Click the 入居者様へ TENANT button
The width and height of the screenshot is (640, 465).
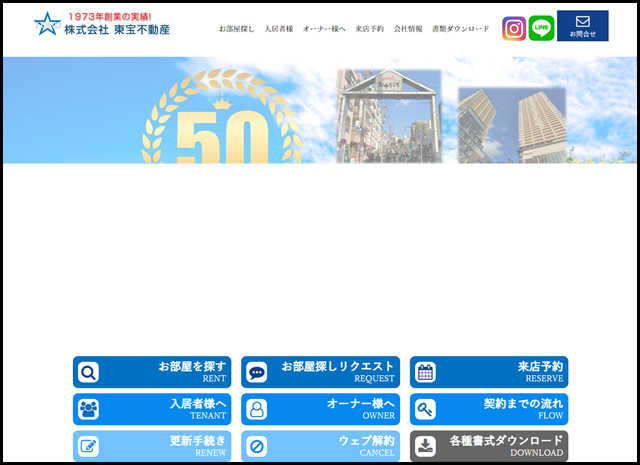coord(152,409)
